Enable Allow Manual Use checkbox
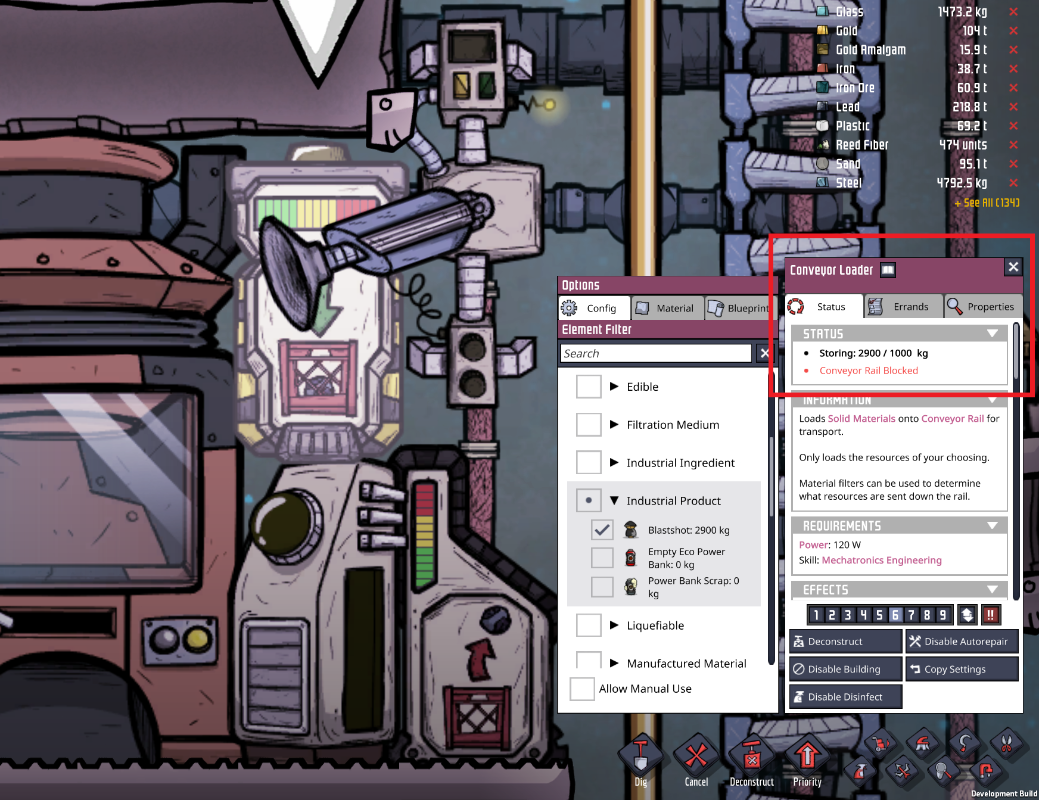Screen dimensions: 1039x800 582,689
